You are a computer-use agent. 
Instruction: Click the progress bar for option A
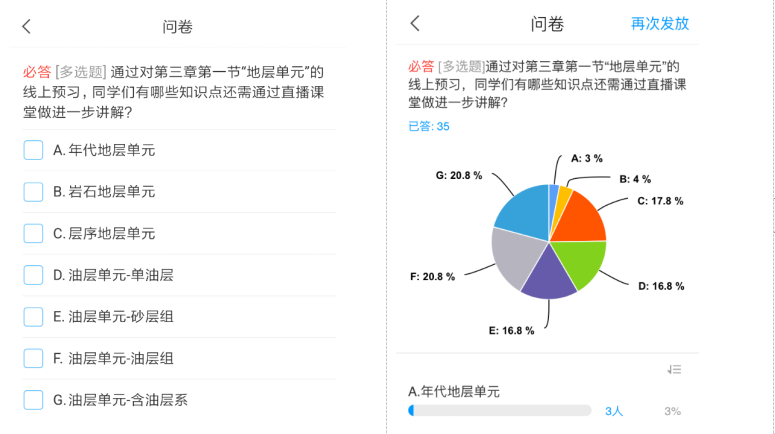(499, 411)
